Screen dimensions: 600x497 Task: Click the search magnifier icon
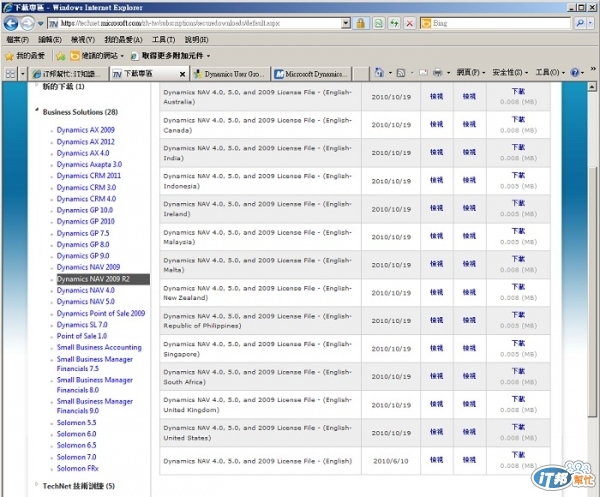580,23
